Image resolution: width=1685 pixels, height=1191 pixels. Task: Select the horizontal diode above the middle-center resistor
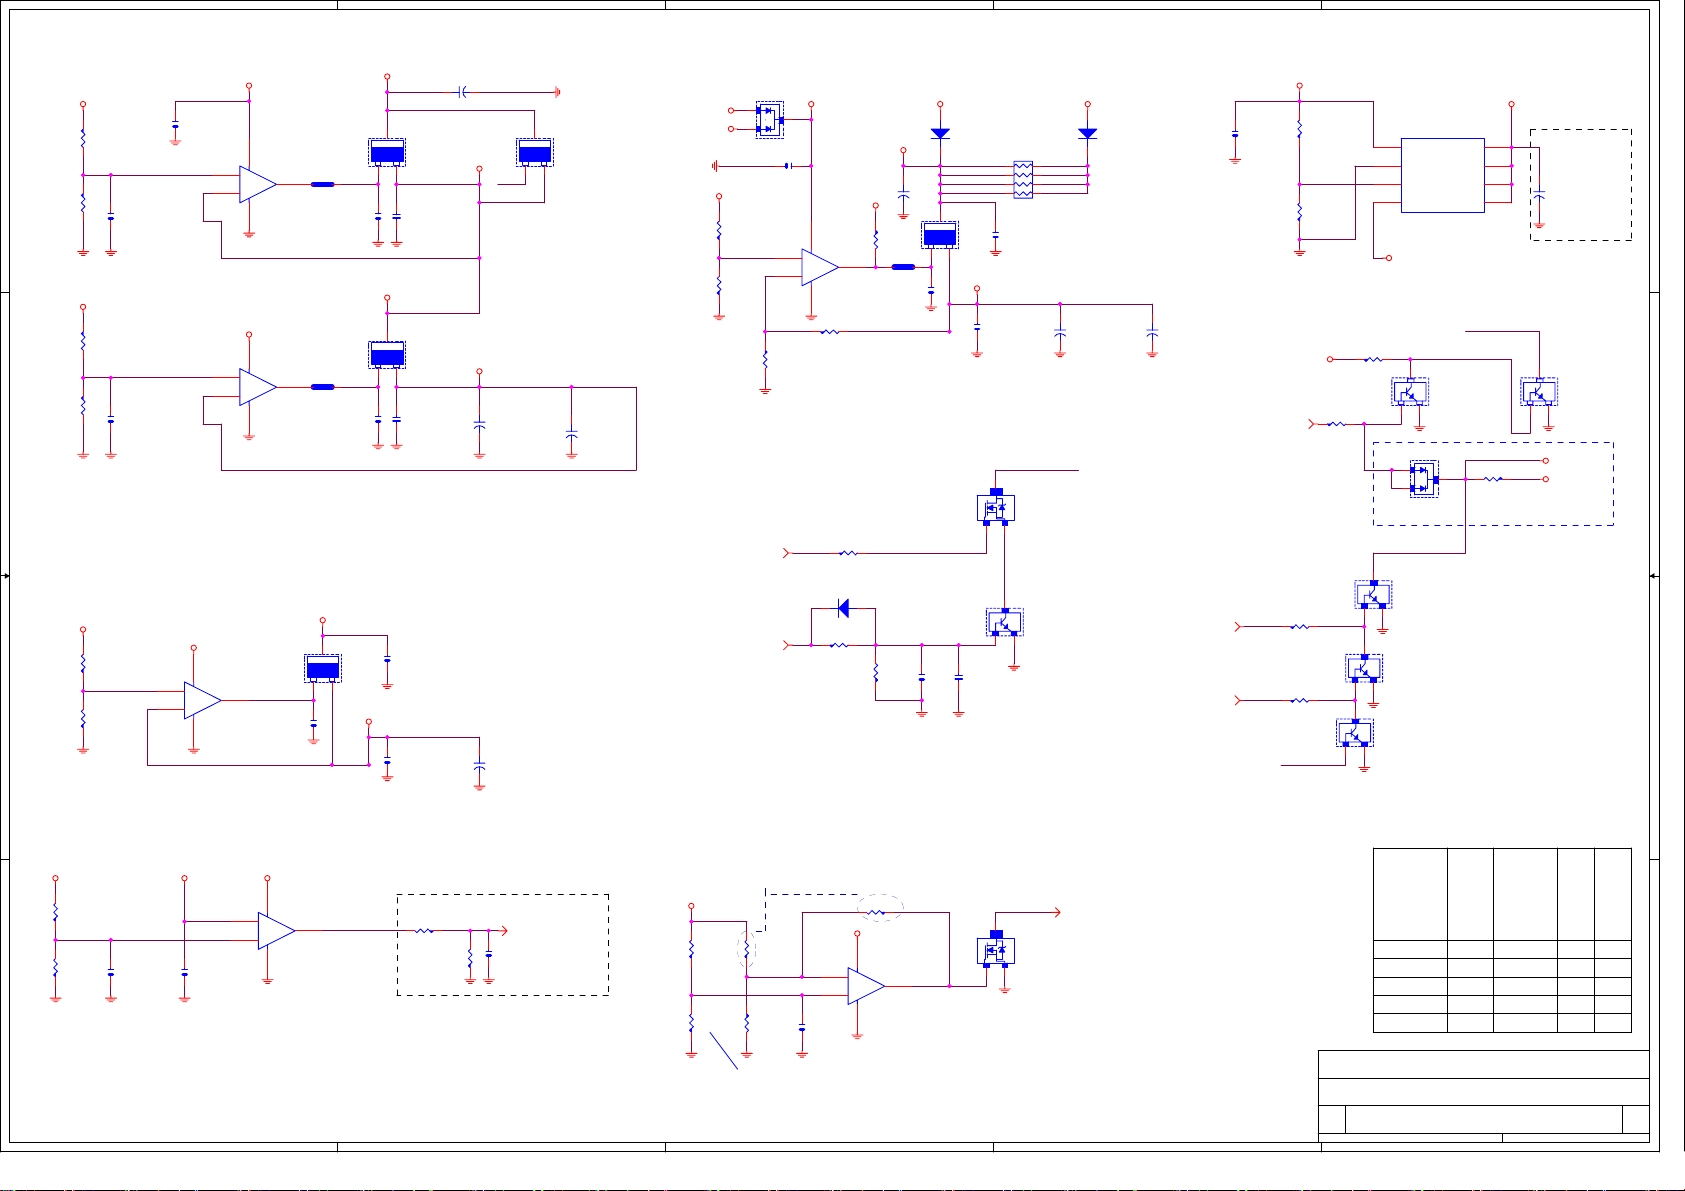843,608
